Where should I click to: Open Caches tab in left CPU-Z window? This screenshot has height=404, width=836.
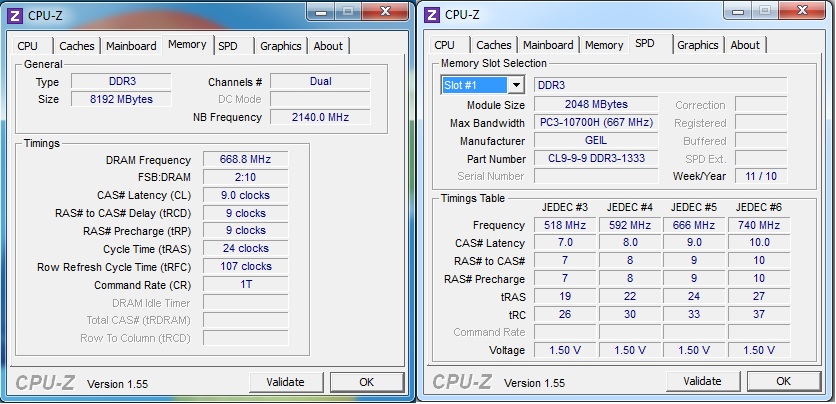(x=77, y=46)
